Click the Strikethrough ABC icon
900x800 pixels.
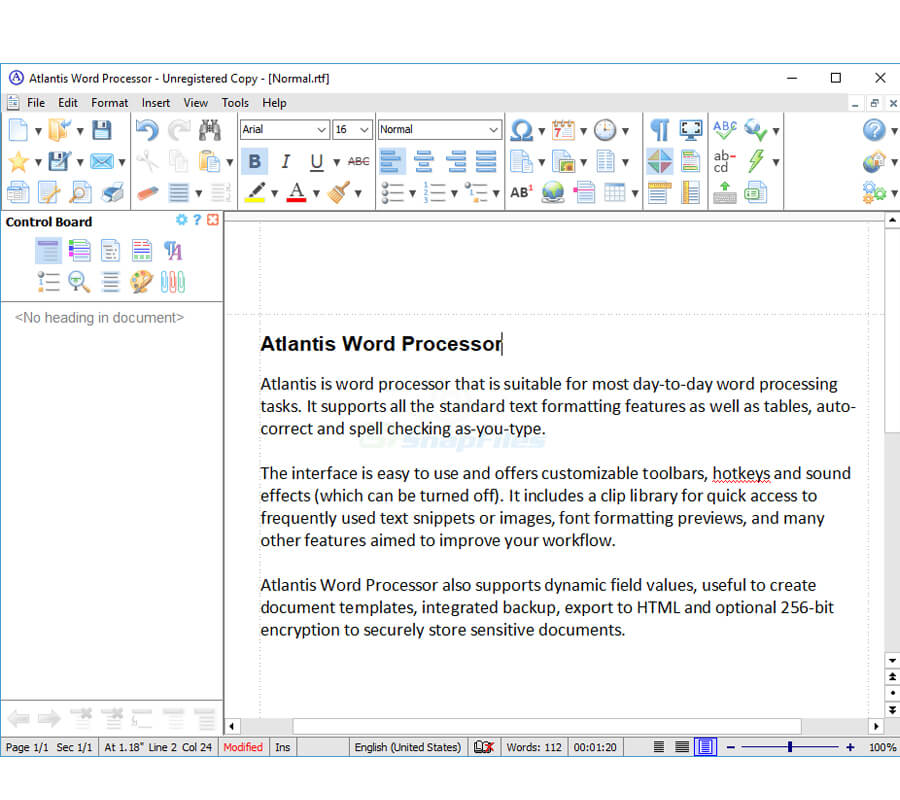(x=358, y=162)
